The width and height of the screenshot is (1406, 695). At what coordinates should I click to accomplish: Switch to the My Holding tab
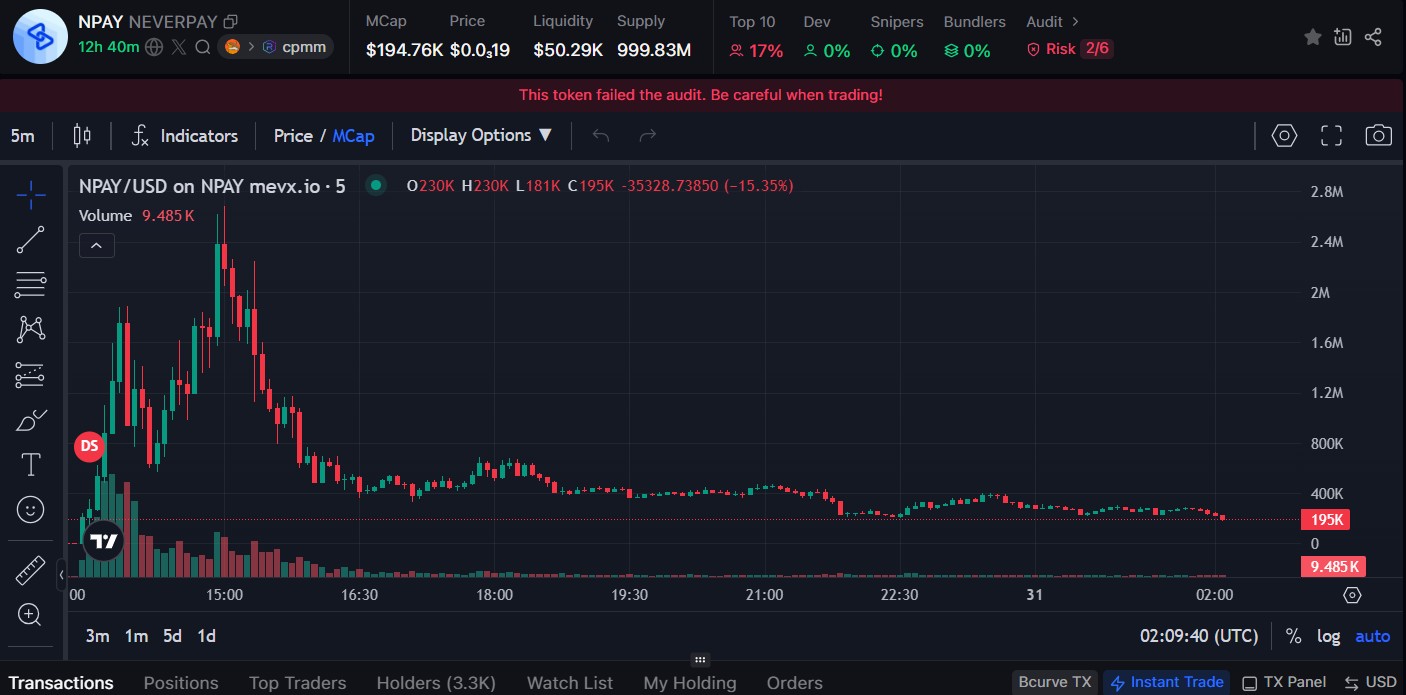point(690,683)
